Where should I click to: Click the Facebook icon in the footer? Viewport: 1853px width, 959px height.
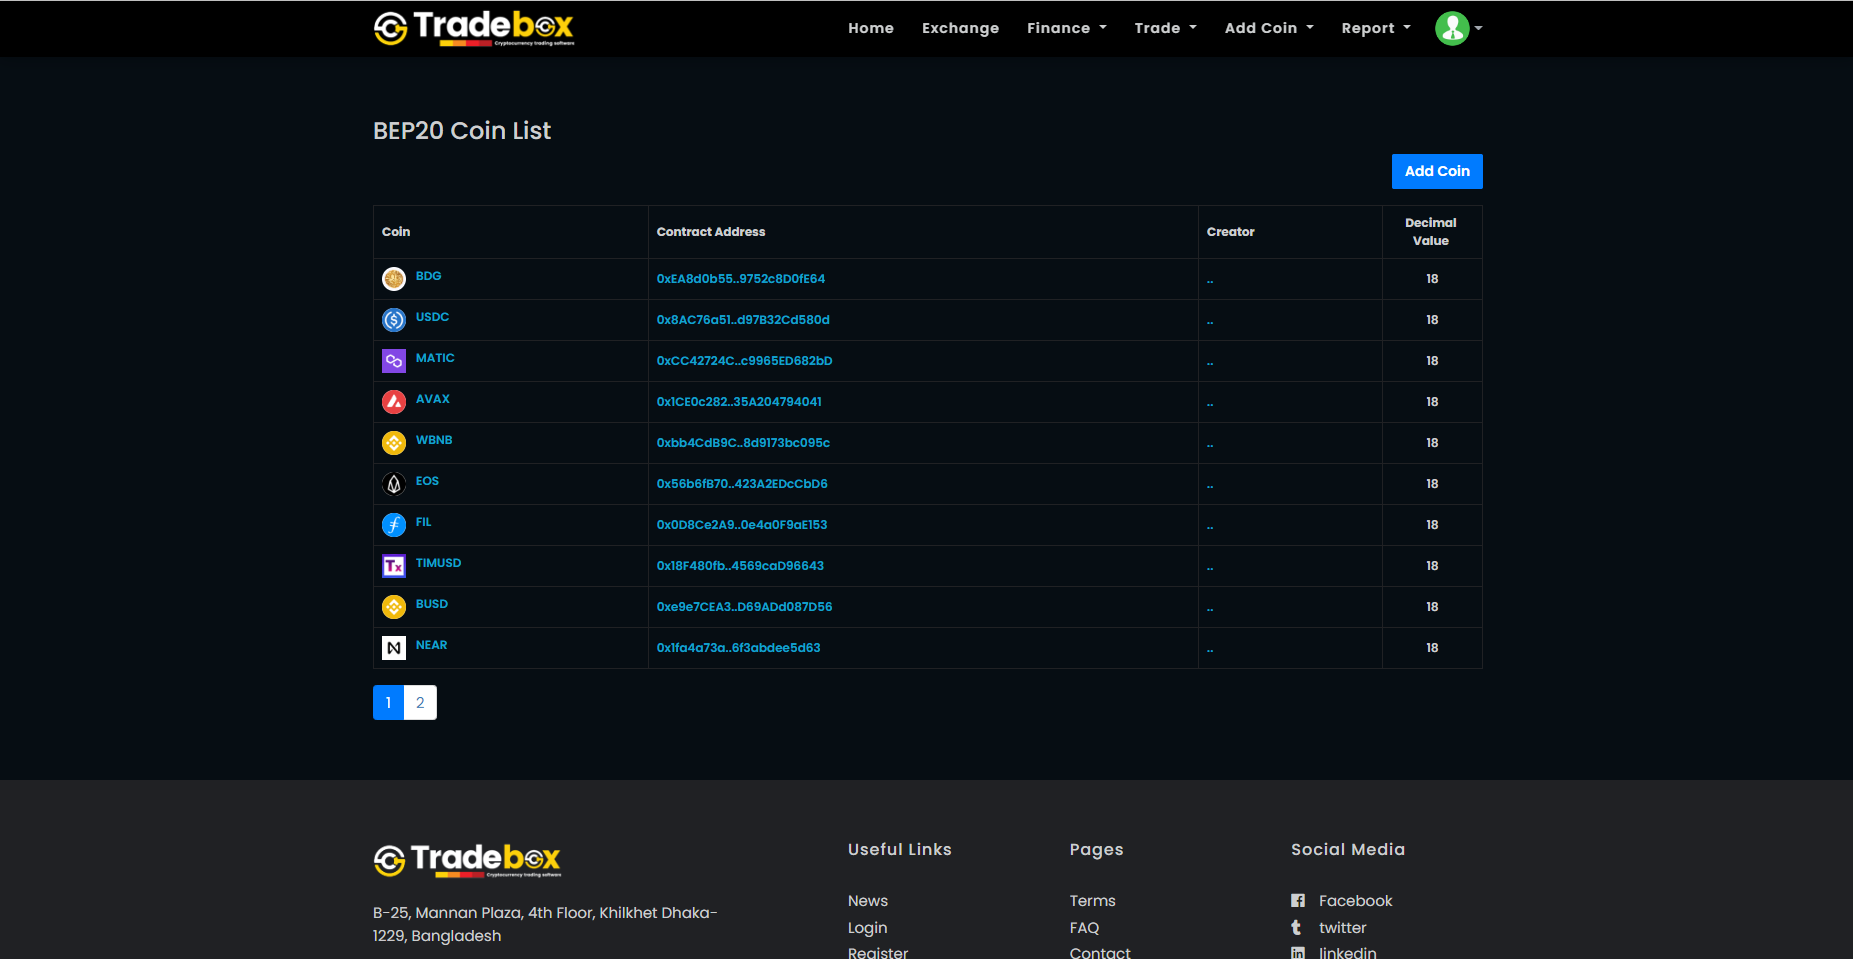[x=1298, y=901]
